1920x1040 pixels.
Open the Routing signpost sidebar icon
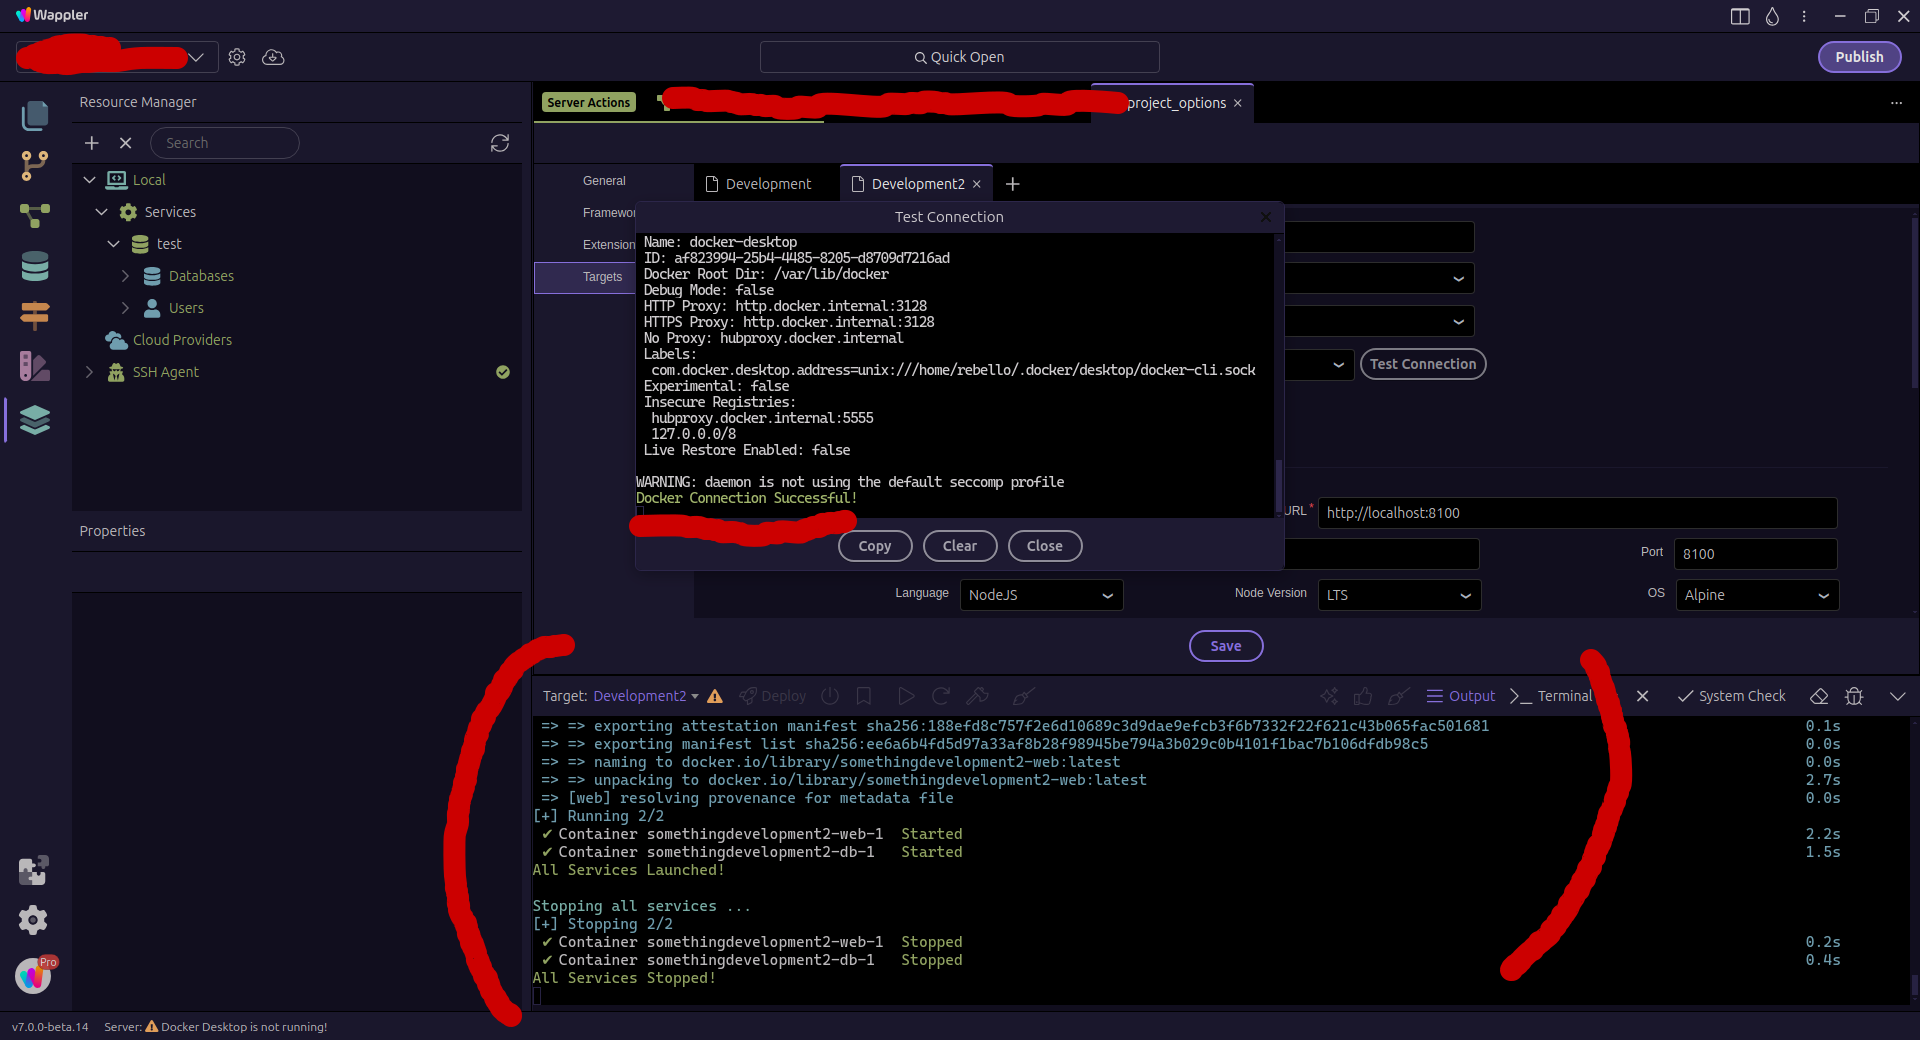point(35,316)
